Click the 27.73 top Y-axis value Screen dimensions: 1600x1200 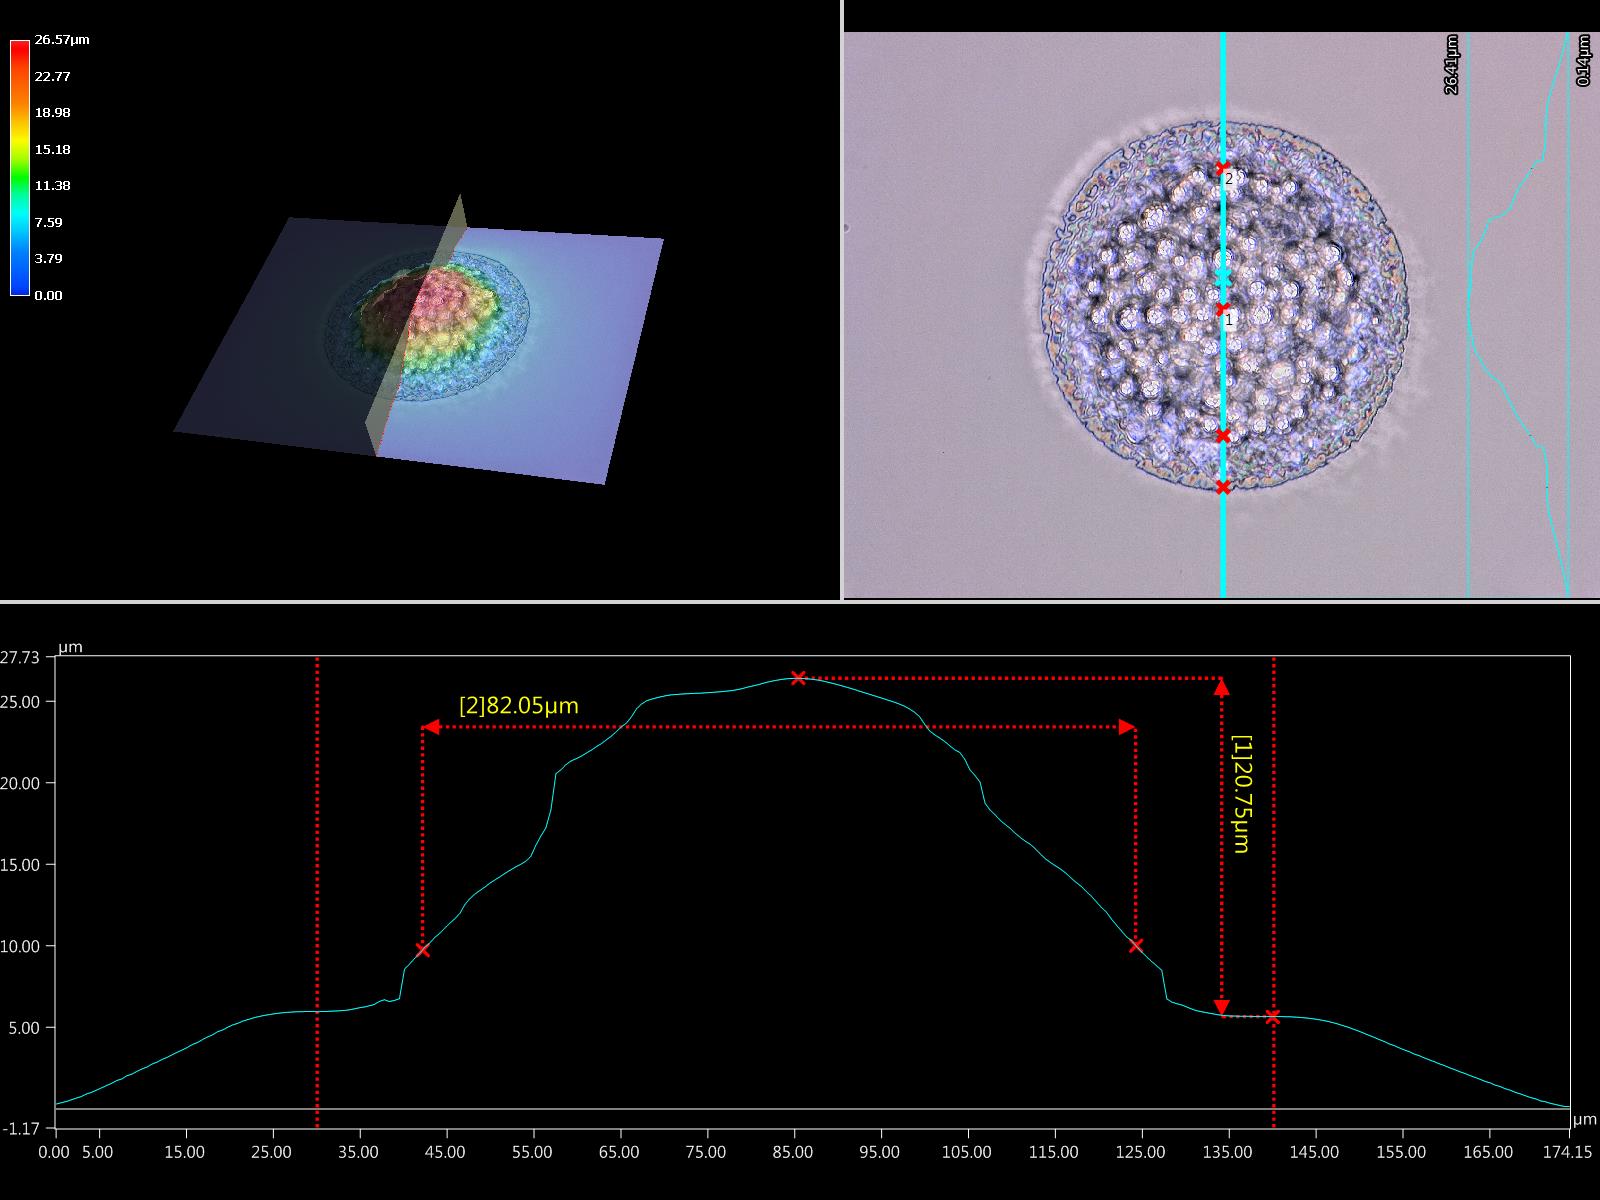(x=20, y=657)
